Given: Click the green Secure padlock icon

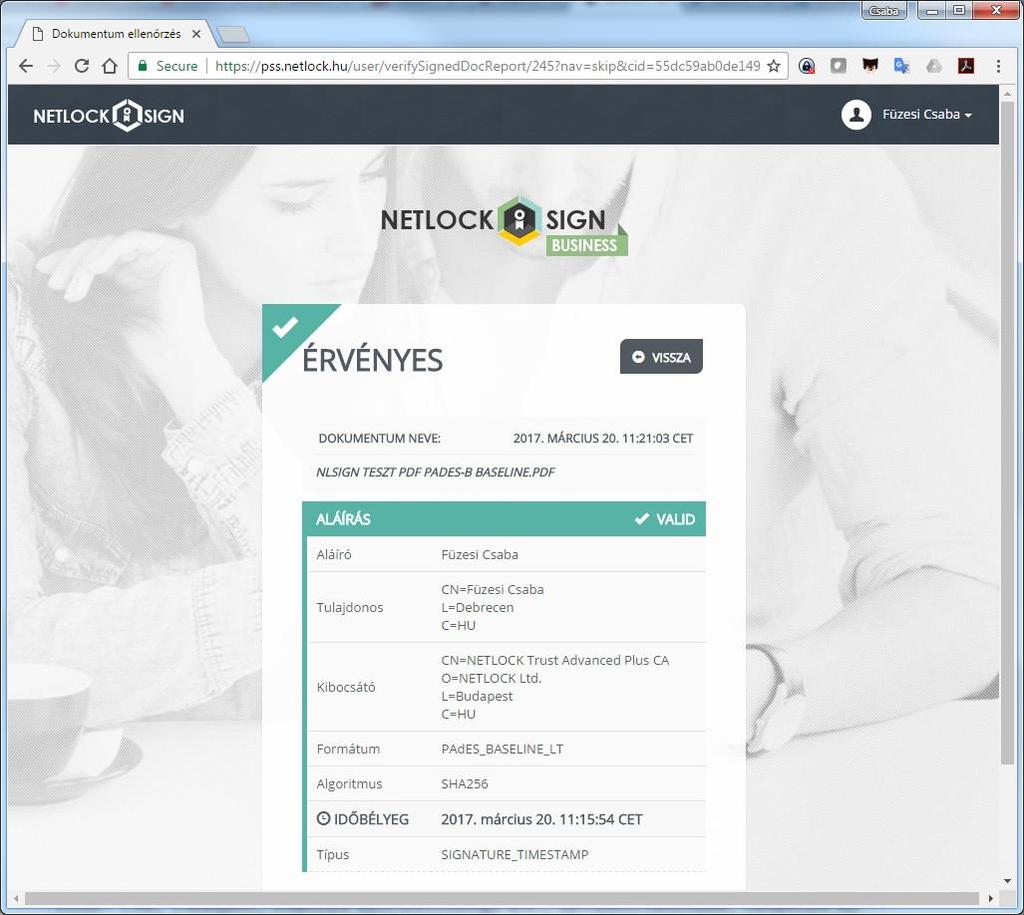Looking at the screenshot, I should [142, 65].
